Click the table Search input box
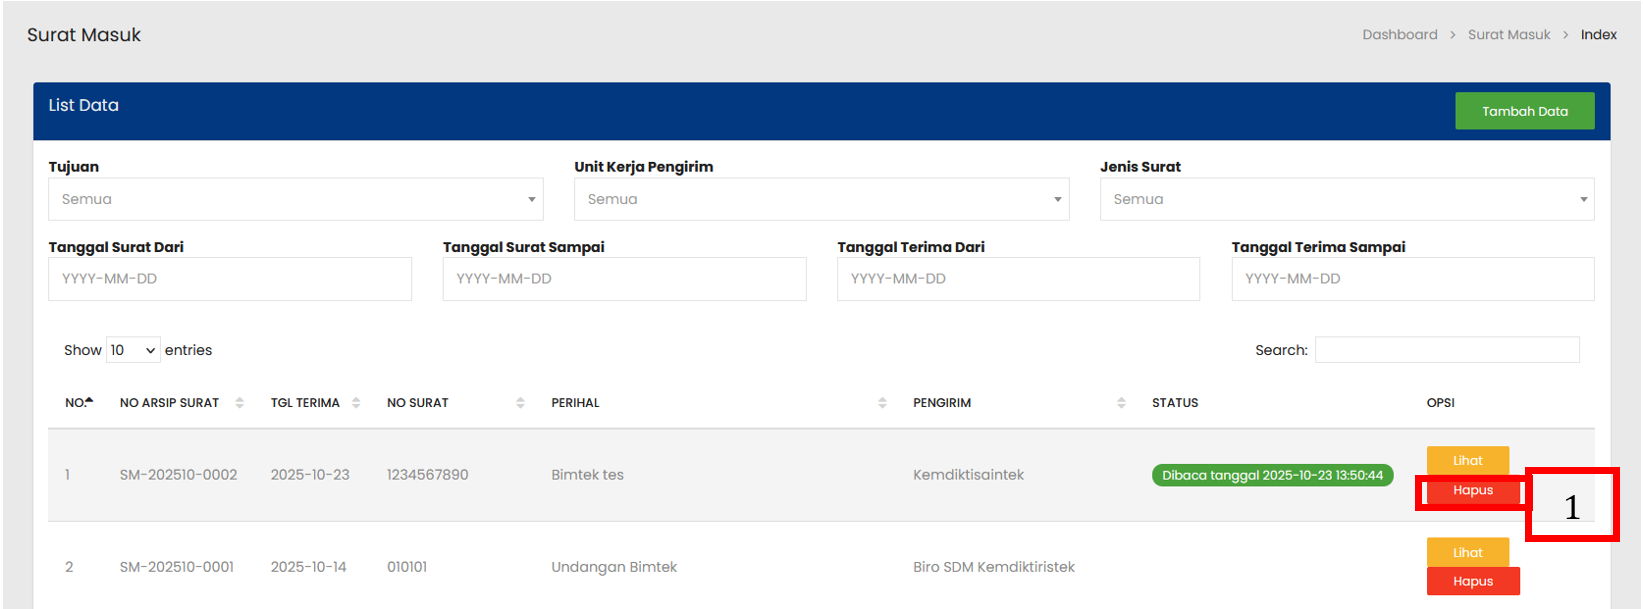Viewport: 1643px width, 609px height. coord(1446,350)
